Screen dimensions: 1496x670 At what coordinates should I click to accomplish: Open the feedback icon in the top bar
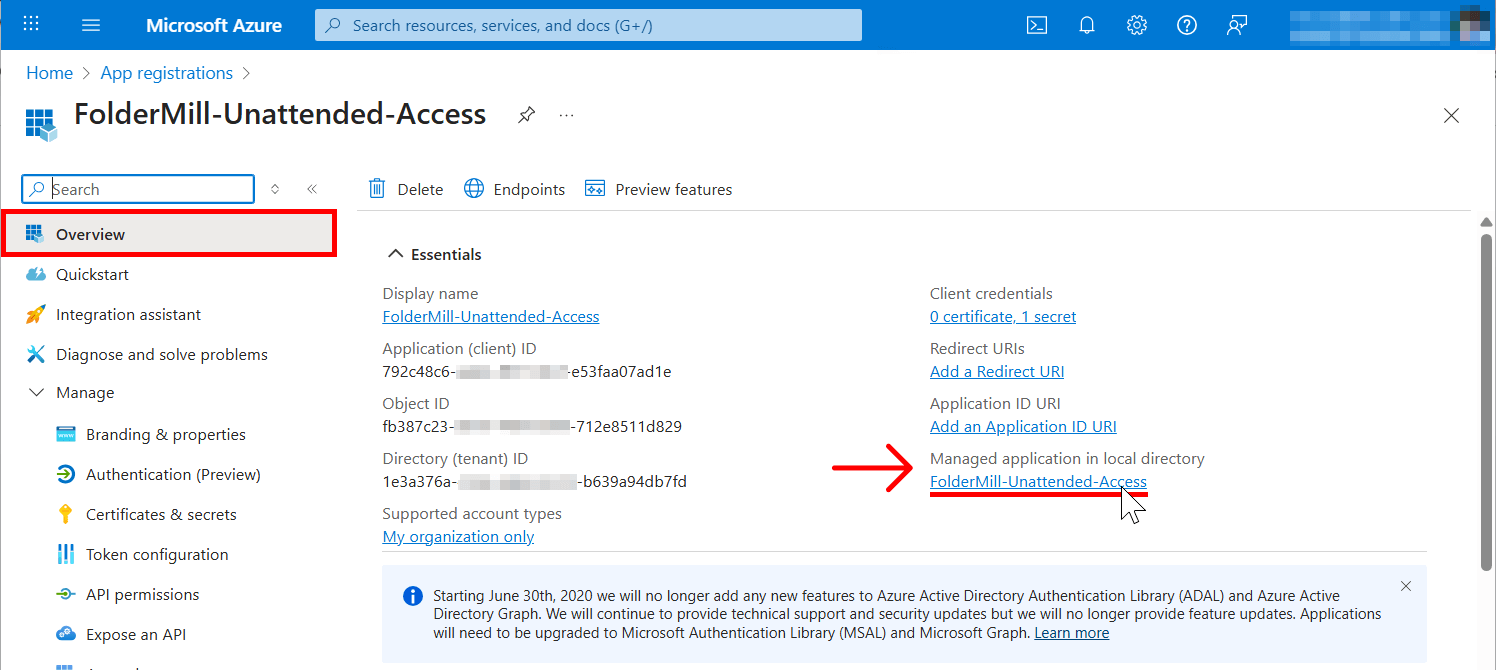(1236, 24)
